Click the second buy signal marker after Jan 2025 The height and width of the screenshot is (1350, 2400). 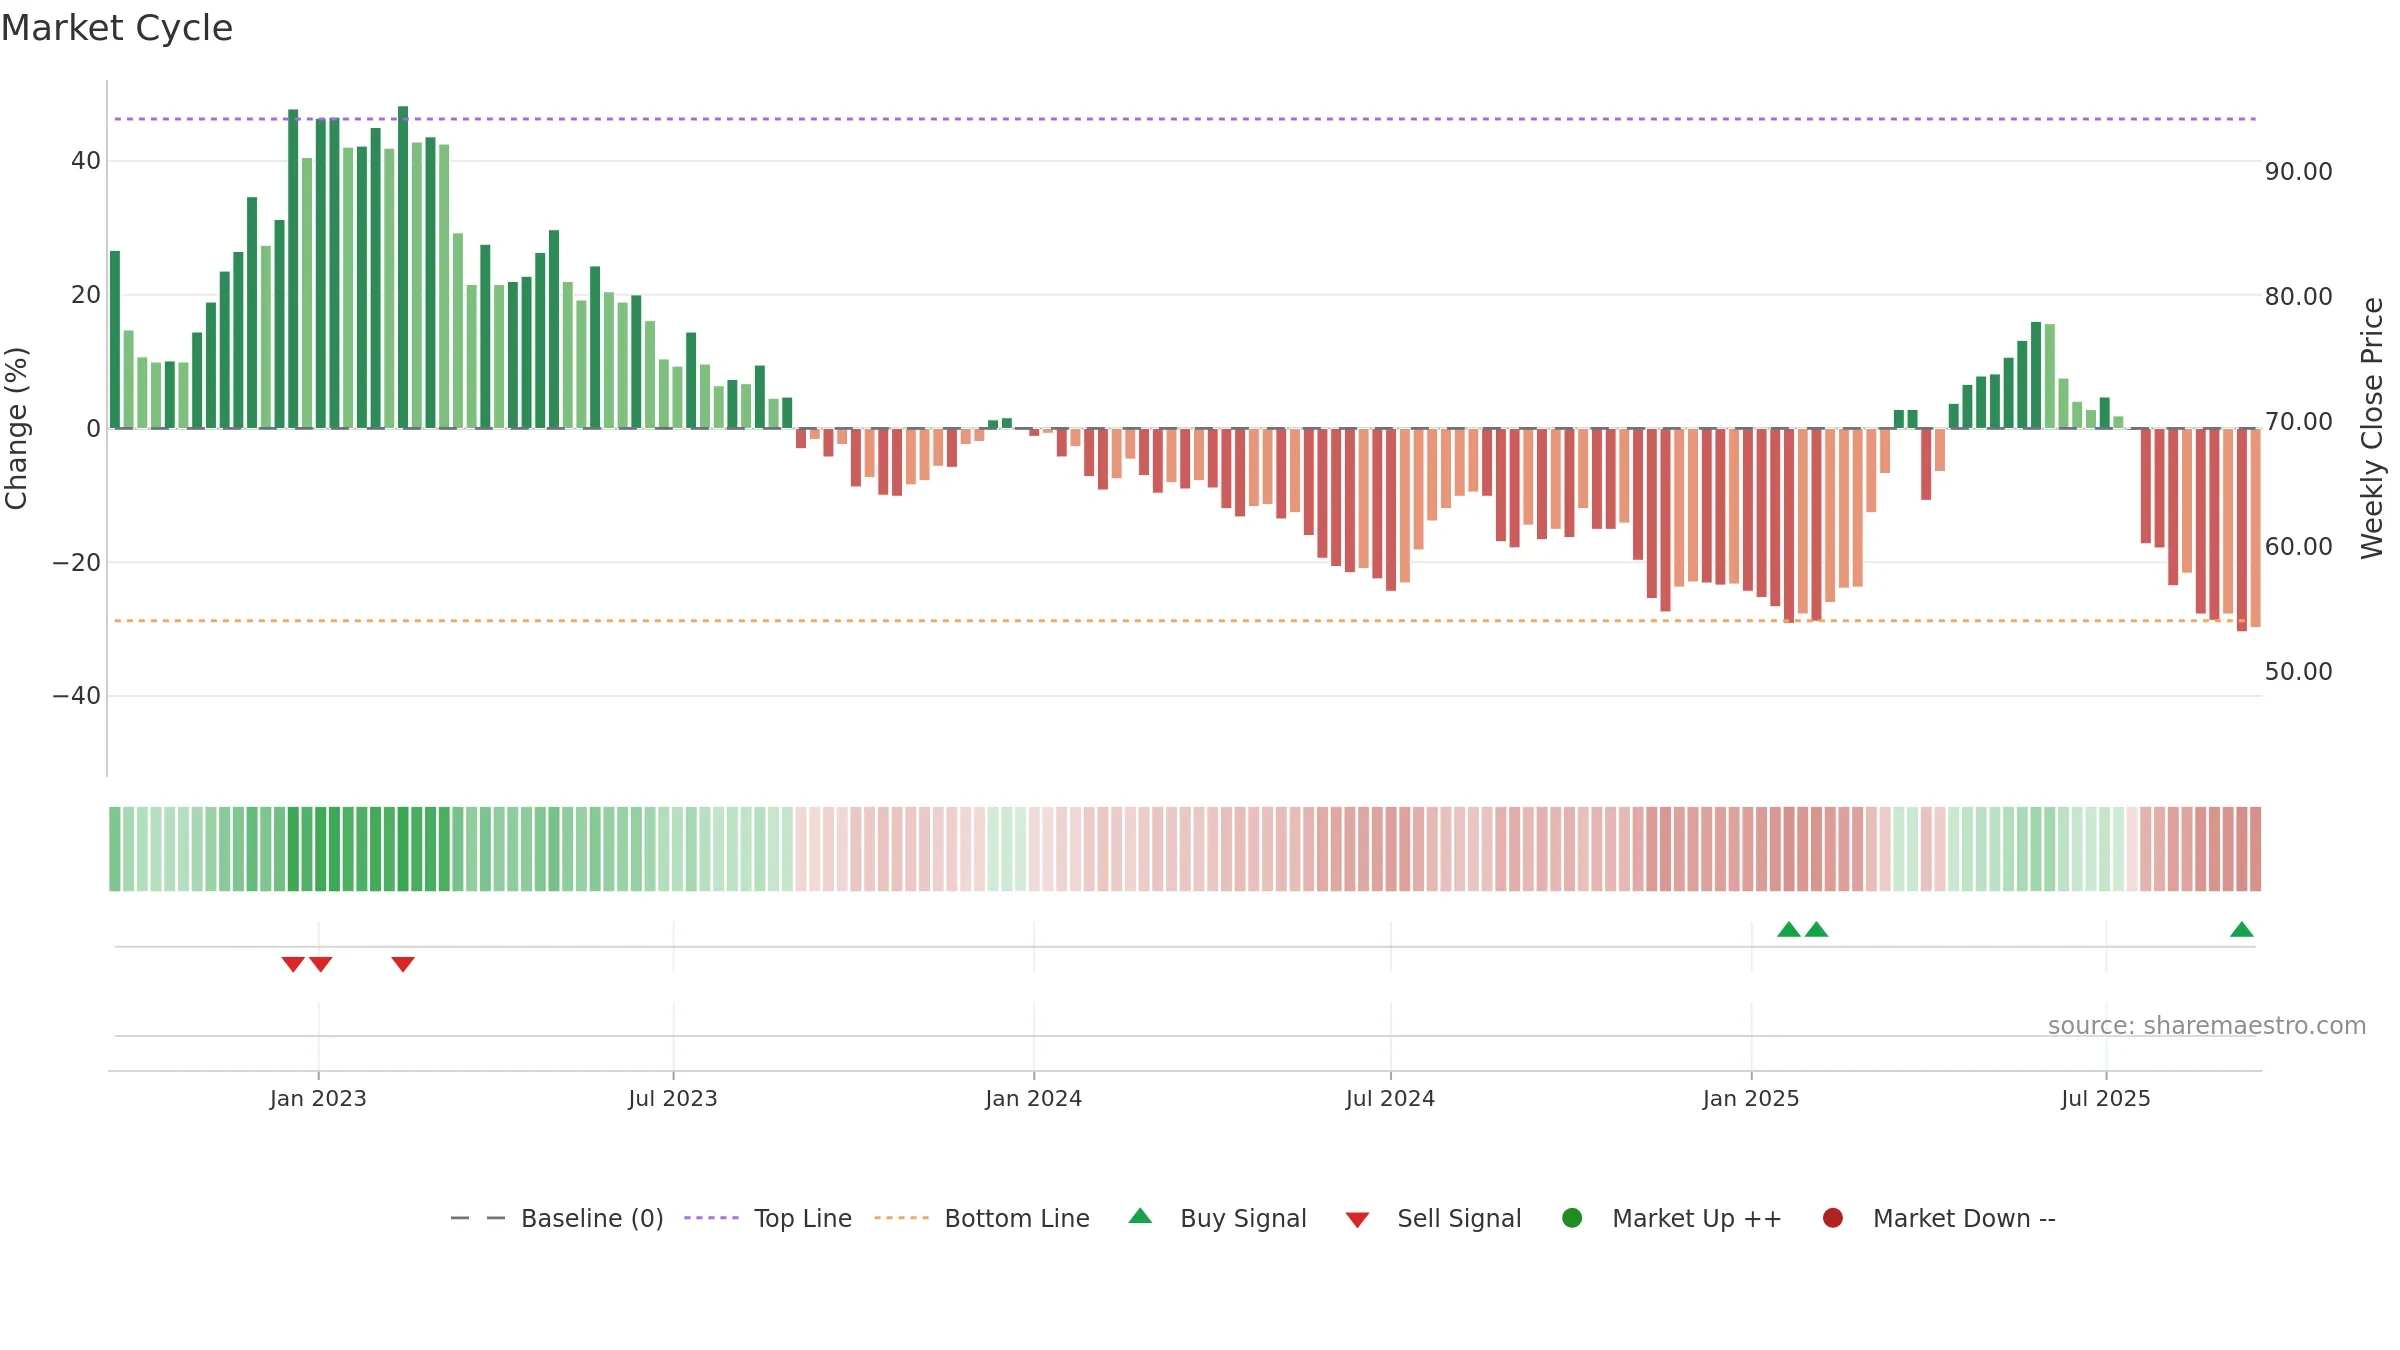(x=1817, y=929)
